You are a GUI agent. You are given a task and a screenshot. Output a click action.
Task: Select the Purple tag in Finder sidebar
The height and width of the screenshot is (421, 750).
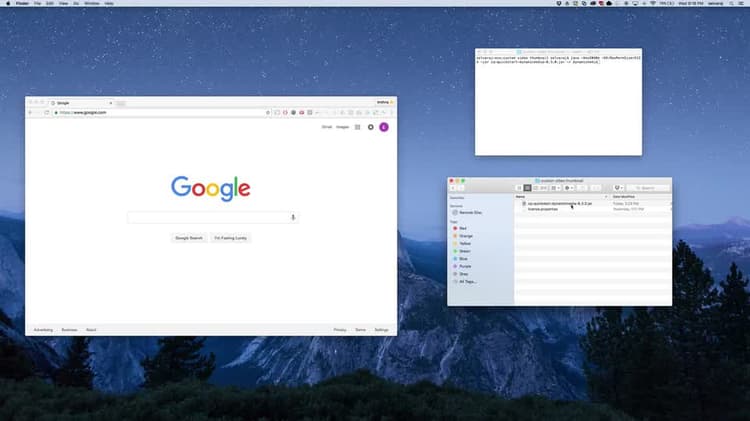point(463,266)
